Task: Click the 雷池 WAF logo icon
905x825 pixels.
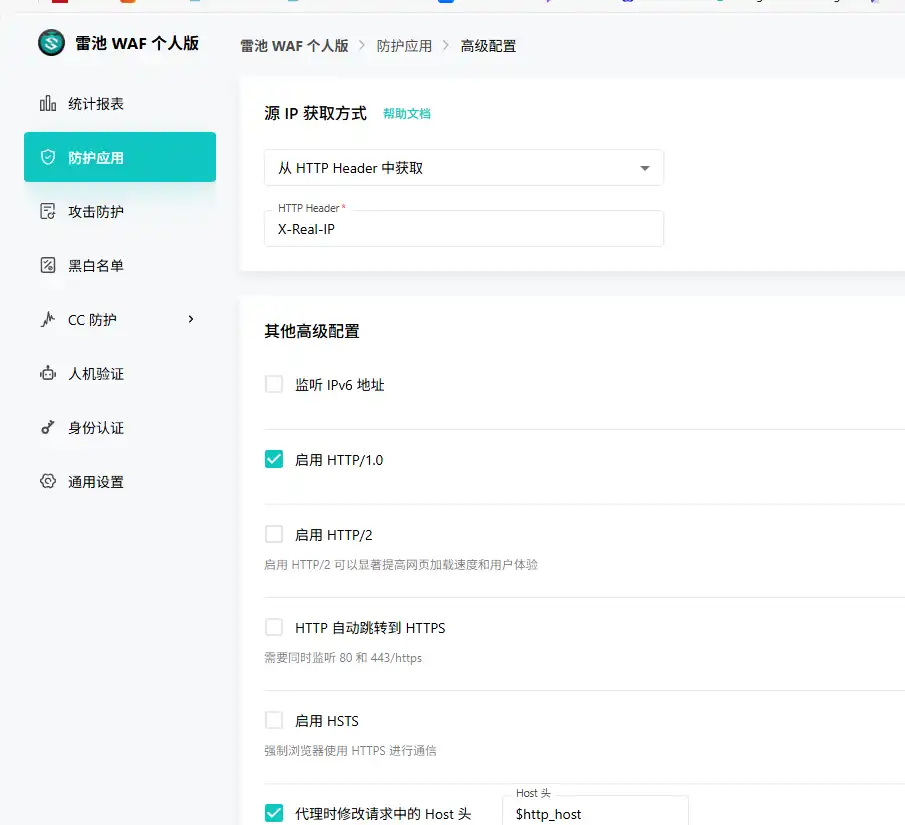Action: (50, 43)
